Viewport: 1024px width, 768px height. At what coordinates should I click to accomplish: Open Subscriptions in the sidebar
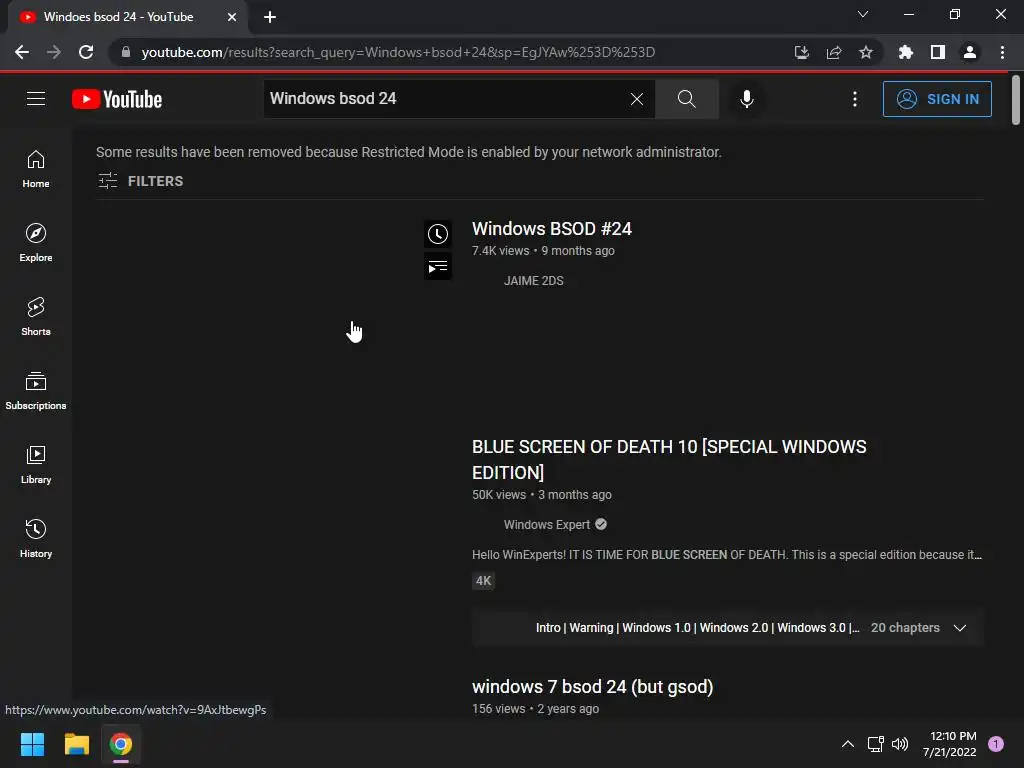click(x=36, y=391)
